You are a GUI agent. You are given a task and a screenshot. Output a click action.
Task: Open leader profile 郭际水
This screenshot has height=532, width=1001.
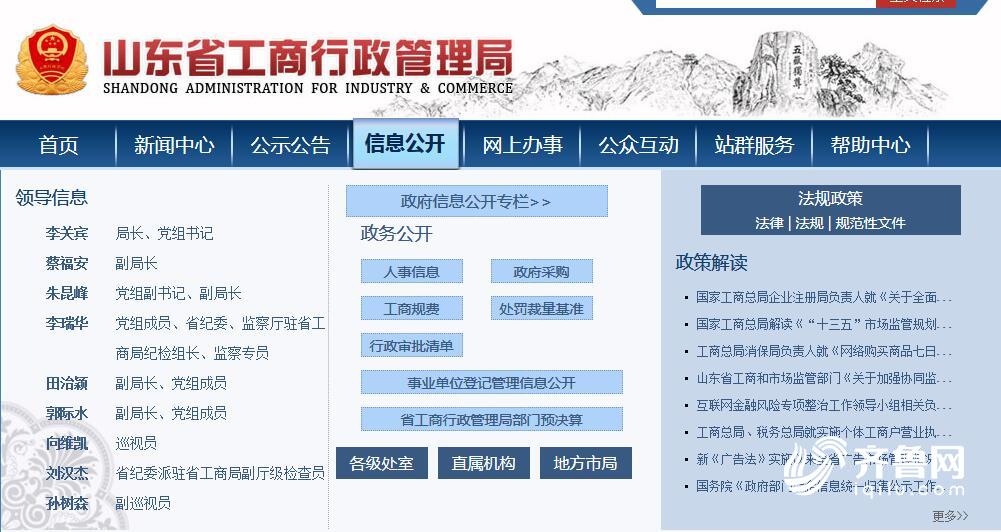[66, 413]
